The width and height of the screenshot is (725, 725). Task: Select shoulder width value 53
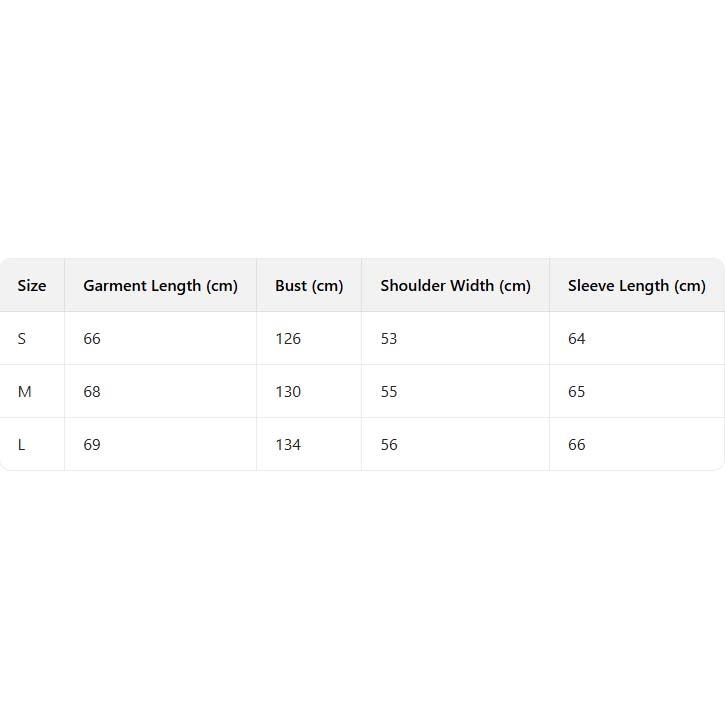tap(389, 339)
